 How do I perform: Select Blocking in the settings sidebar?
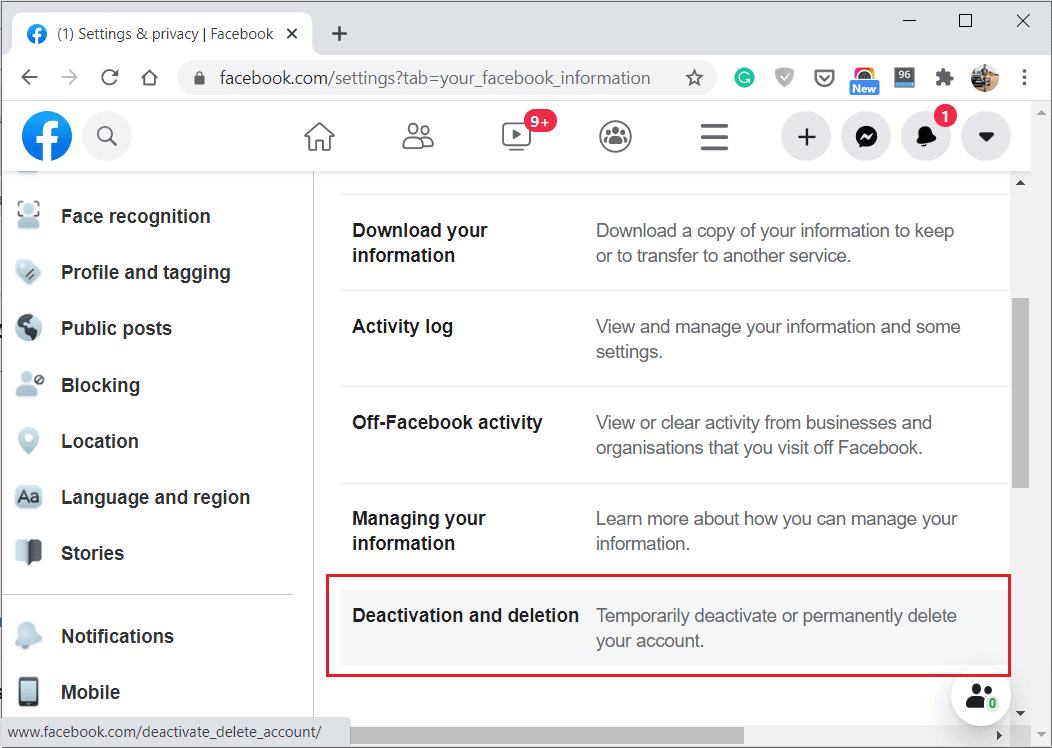point(103,385)
